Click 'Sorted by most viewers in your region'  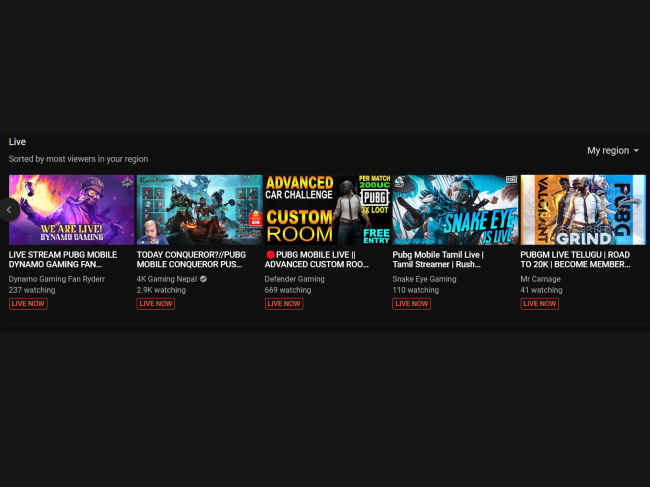pos(78,159)
